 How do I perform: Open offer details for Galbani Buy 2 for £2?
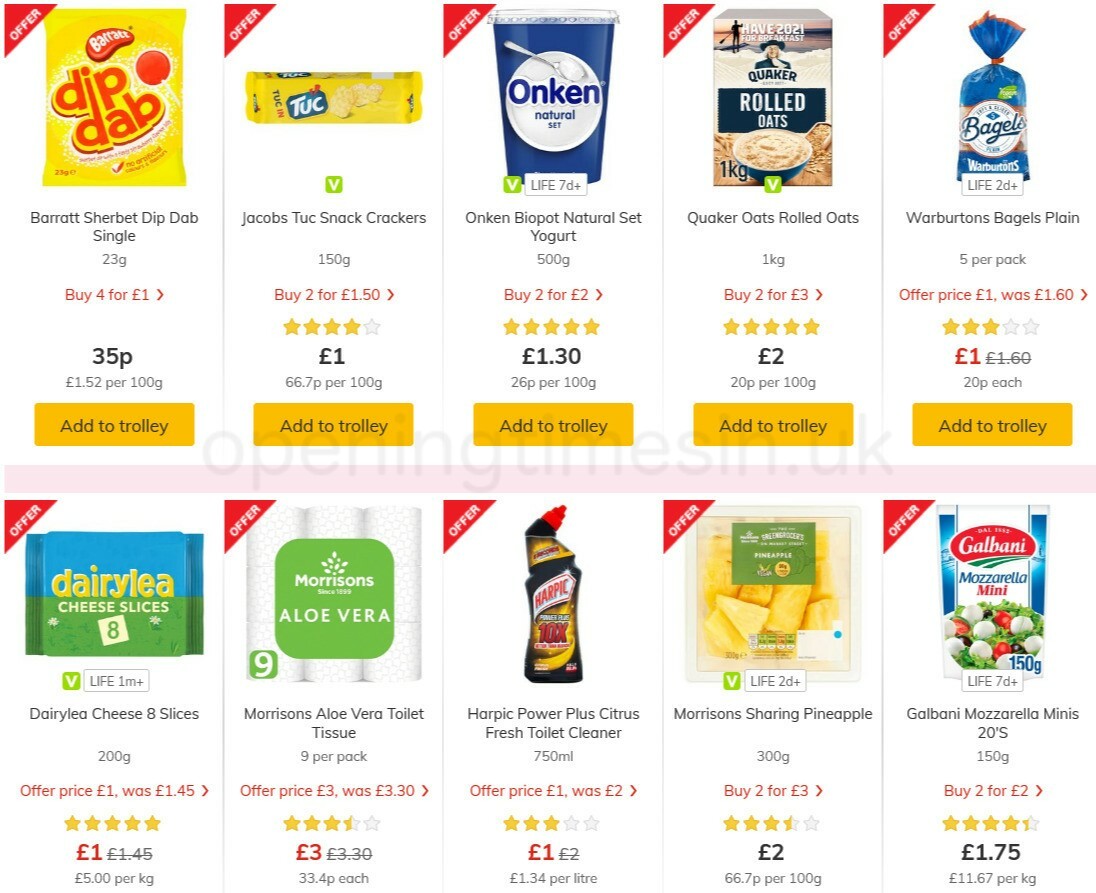[x=992, y=790]
